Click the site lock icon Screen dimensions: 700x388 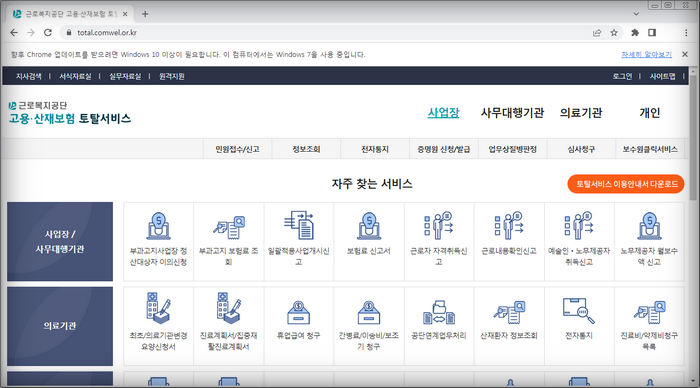pos(69,33)
